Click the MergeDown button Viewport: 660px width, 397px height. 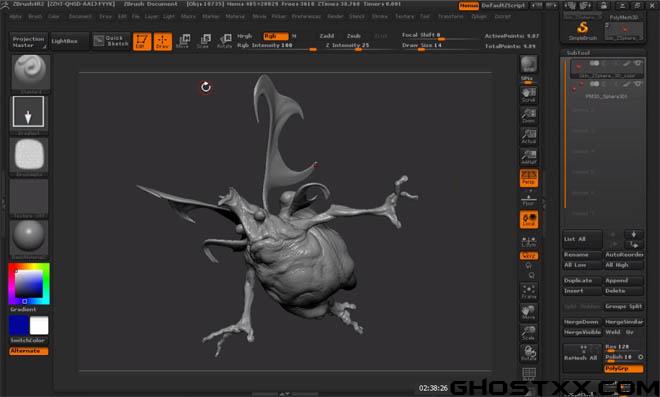[x=583, y=322]
